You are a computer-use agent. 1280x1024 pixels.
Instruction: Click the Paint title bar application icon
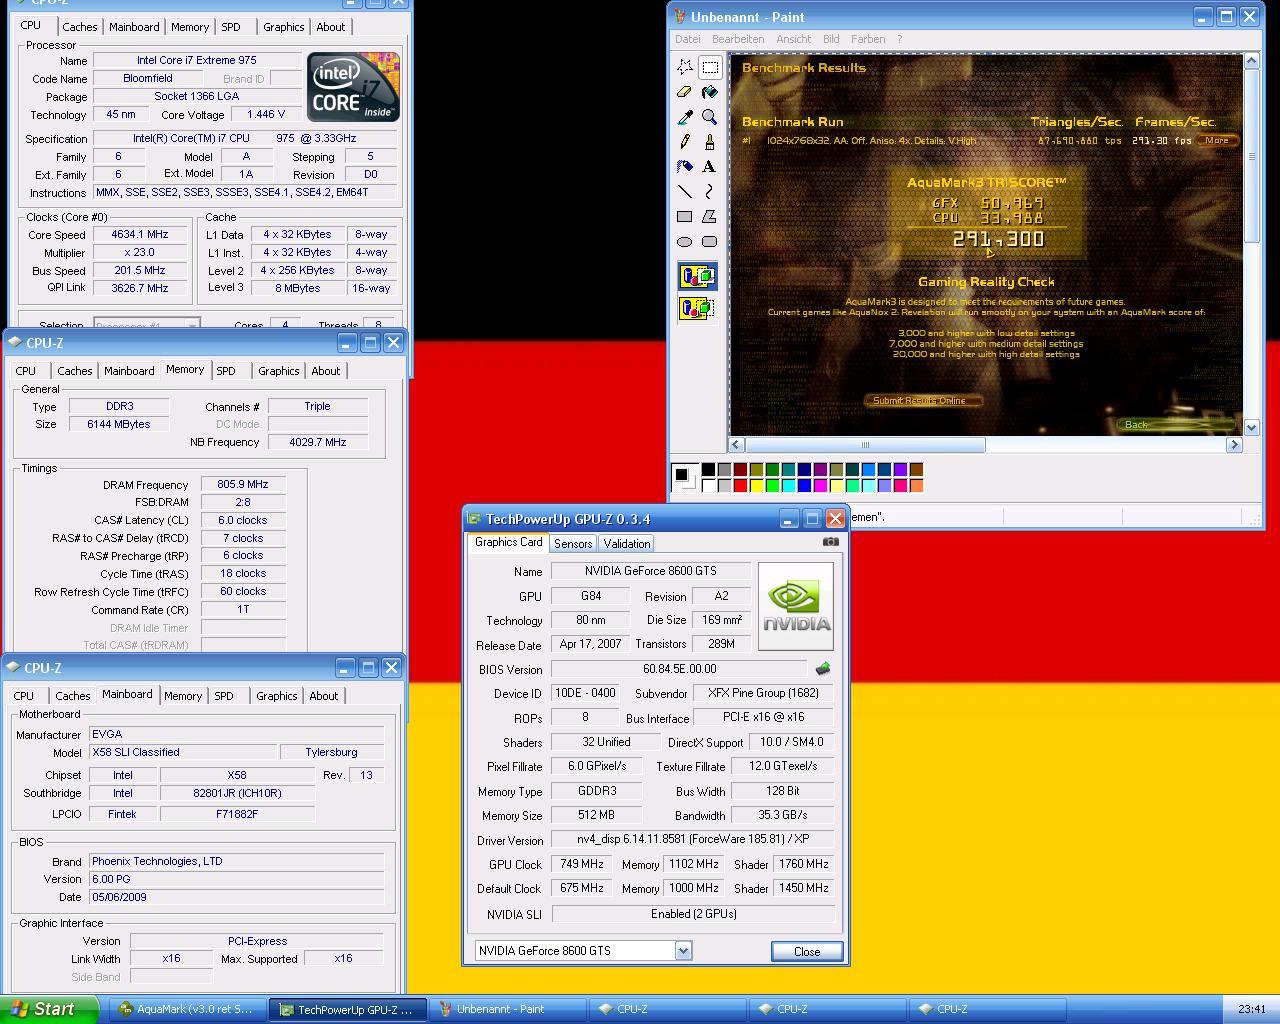(680, 17)
